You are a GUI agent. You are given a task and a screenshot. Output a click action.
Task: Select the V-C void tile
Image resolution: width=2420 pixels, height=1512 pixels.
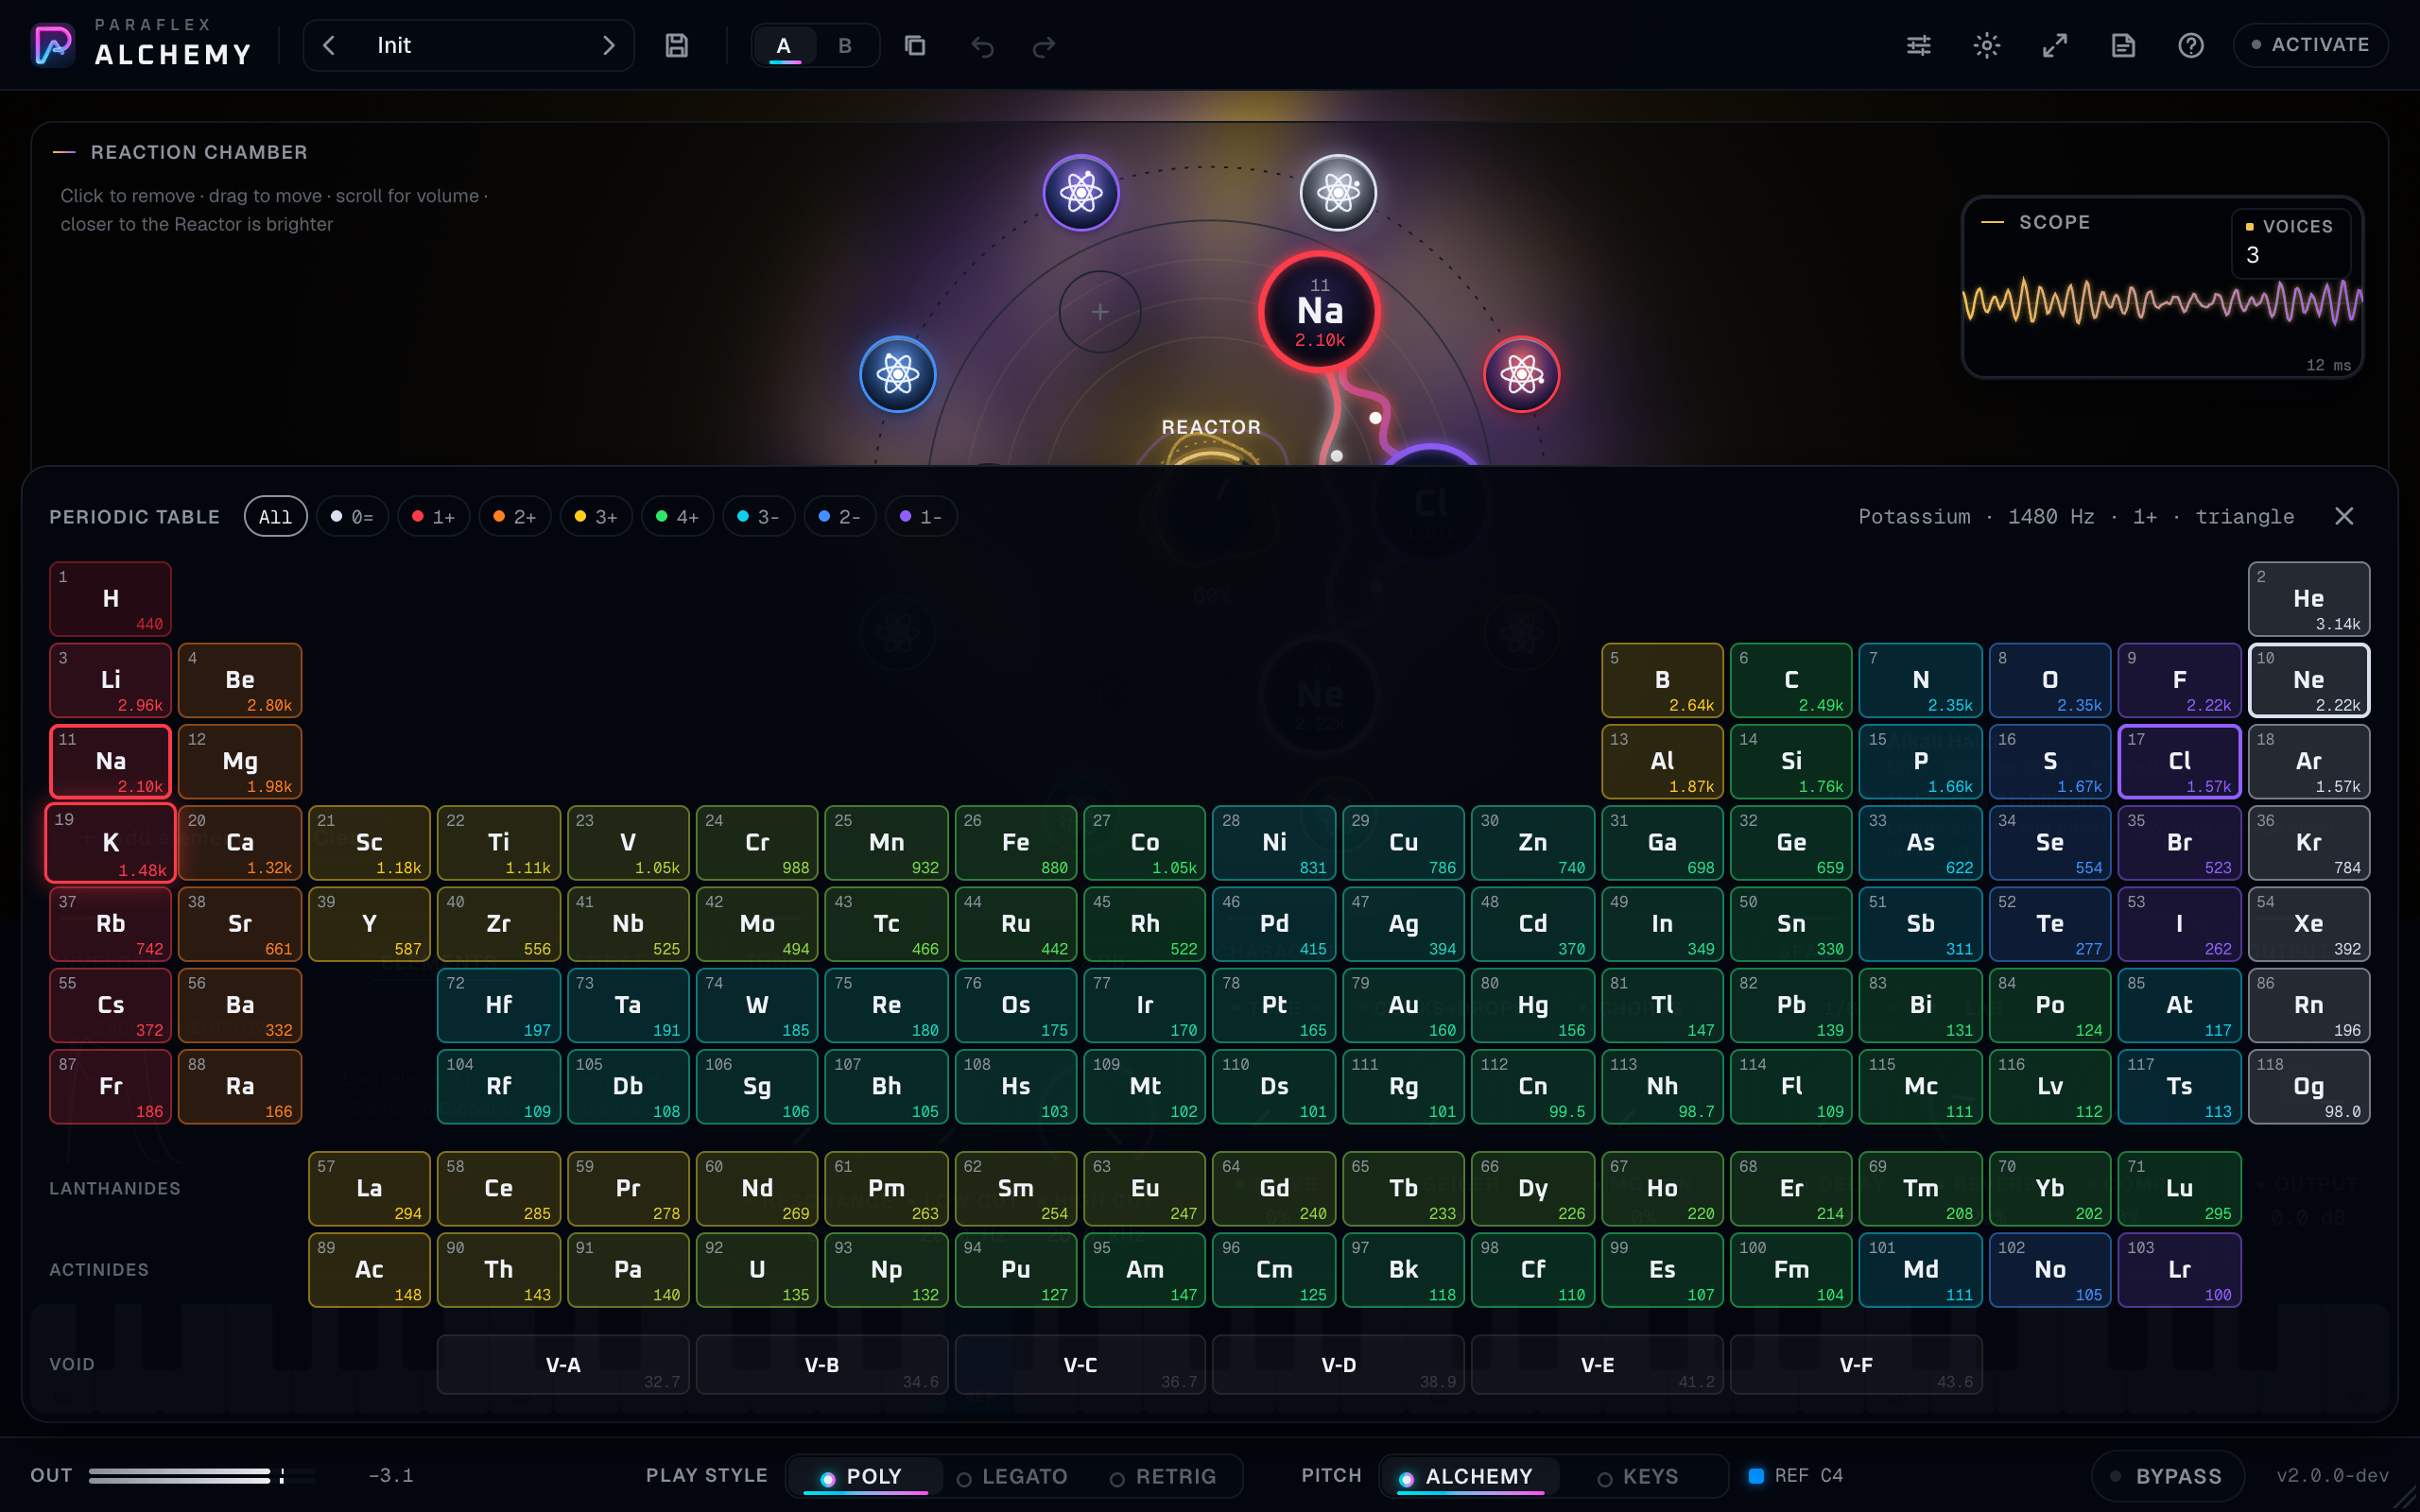tap(1080, 1365)
